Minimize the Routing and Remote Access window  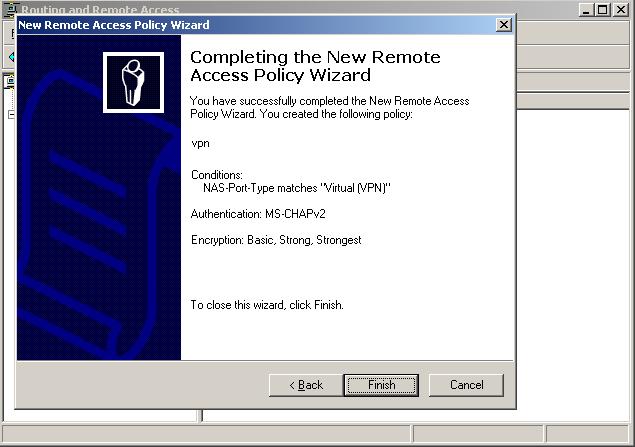click(x=586, y=10)
